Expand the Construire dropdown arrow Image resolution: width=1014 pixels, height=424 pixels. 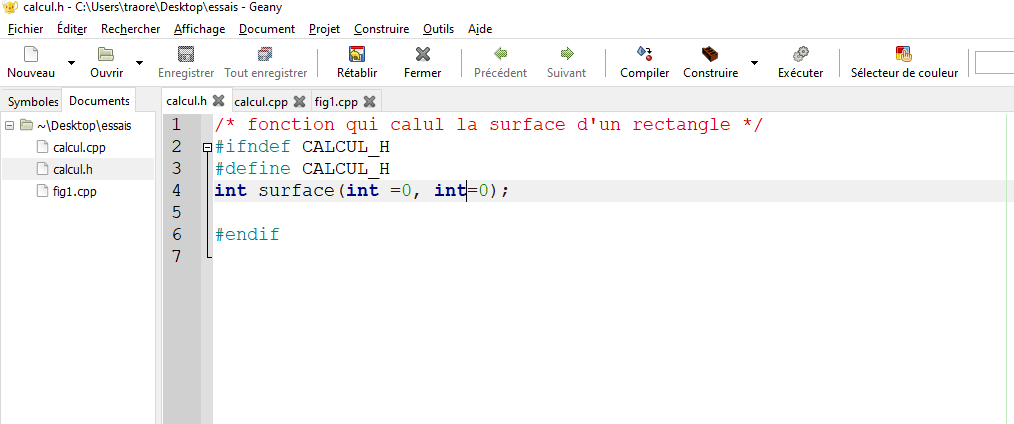pos(754,63)
